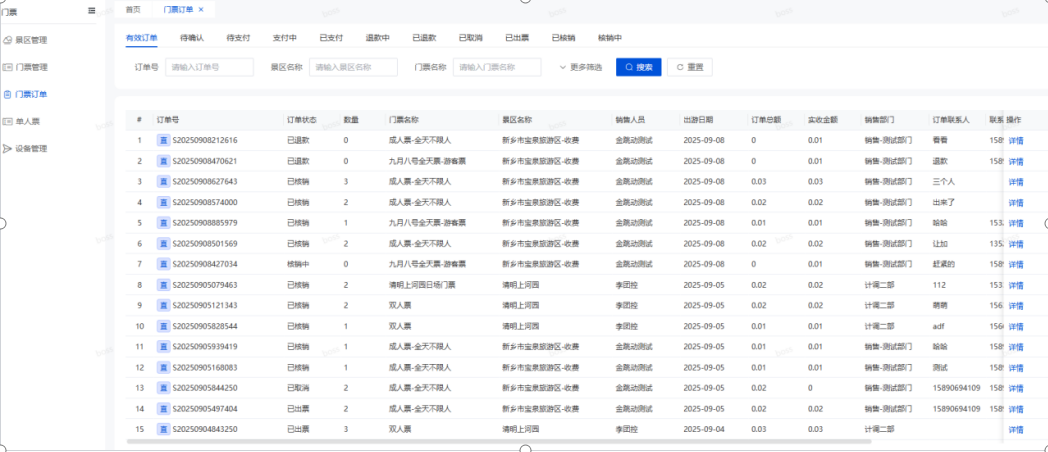Click the 景区管理 sidebar icon
1048x452 pixels.
click(8, 40)
